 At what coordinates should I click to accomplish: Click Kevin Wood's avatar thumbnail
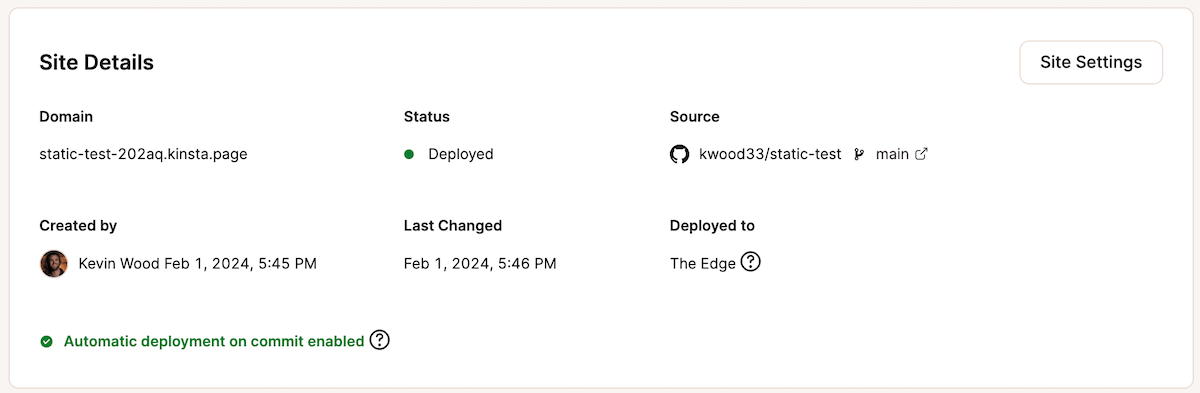pyautogui.click(x=53, y=264)
